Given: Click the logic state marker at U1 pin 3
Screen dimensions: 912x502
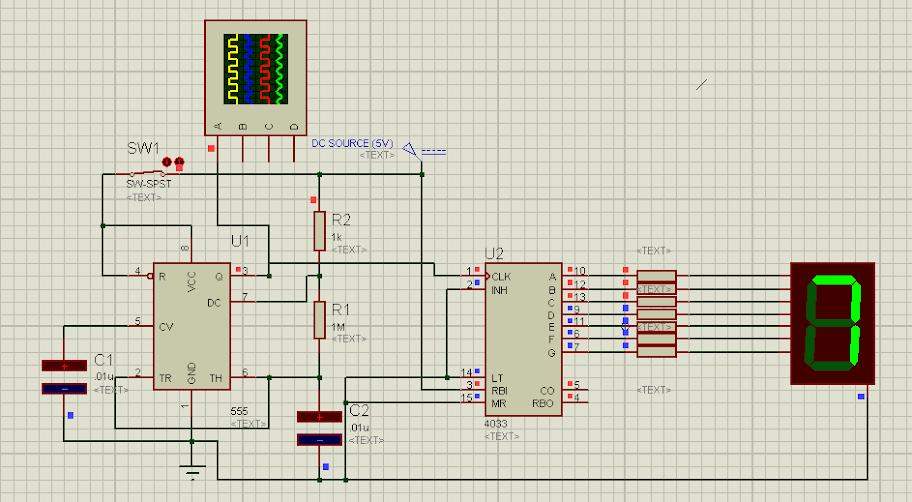Looking at the screenshot, I should click(238, 269).
